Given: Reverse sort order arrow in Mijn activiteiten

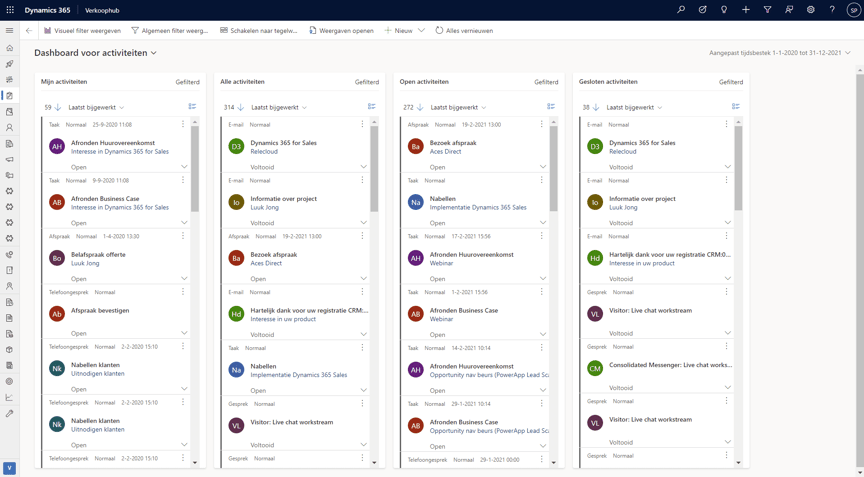Looking at the screenshot, I should [x=58, y=107].
